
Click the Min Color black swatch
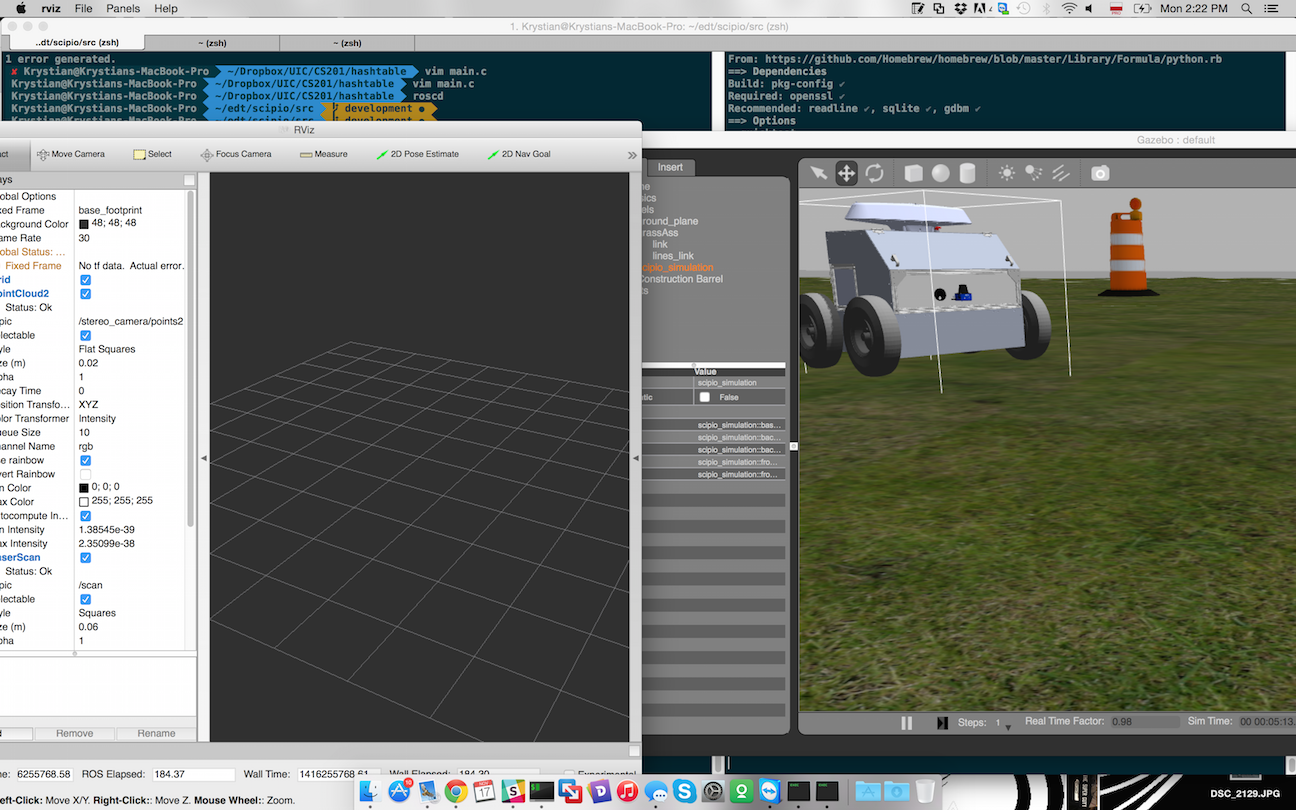[x=84, y=487]
